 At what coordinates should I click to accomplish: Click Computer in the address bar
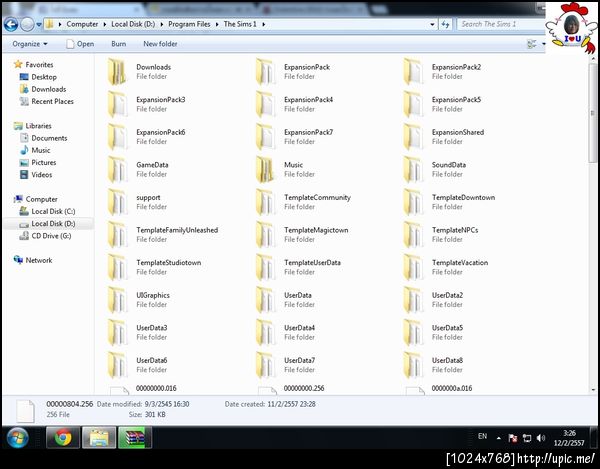pos(82,24)
